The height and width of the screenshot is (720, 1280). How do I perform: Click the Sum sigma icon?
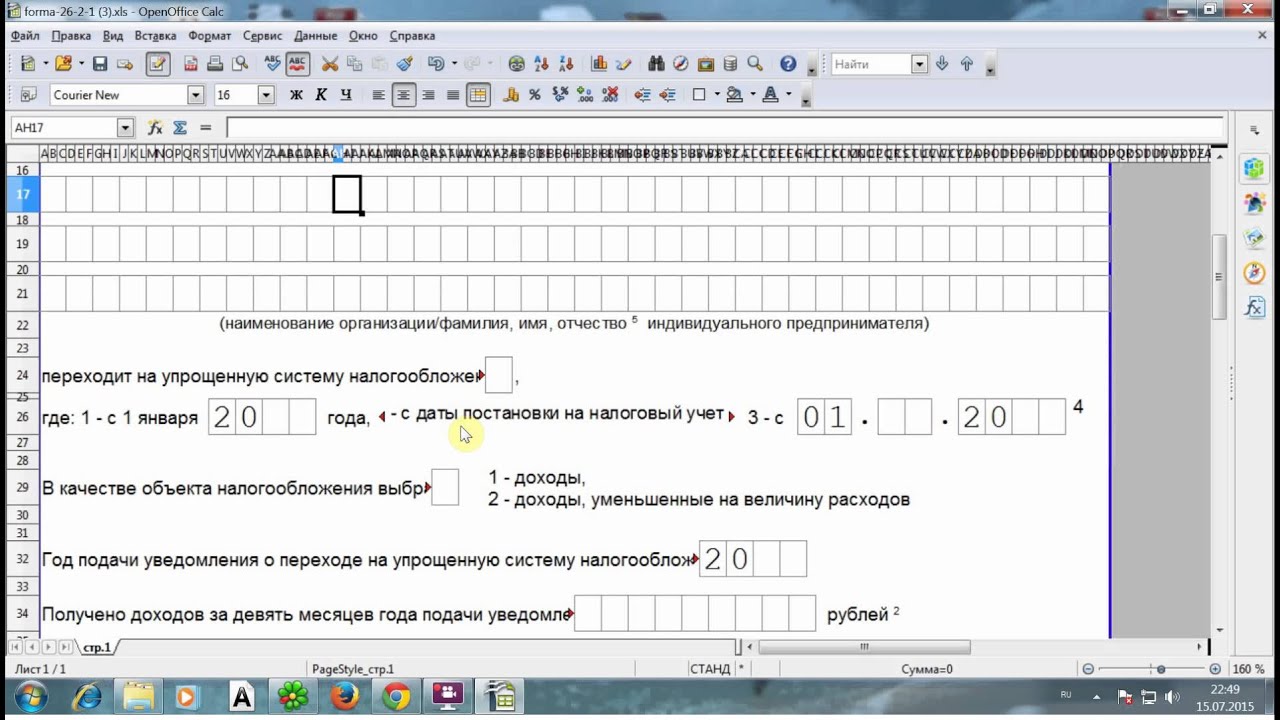(180, 128)
